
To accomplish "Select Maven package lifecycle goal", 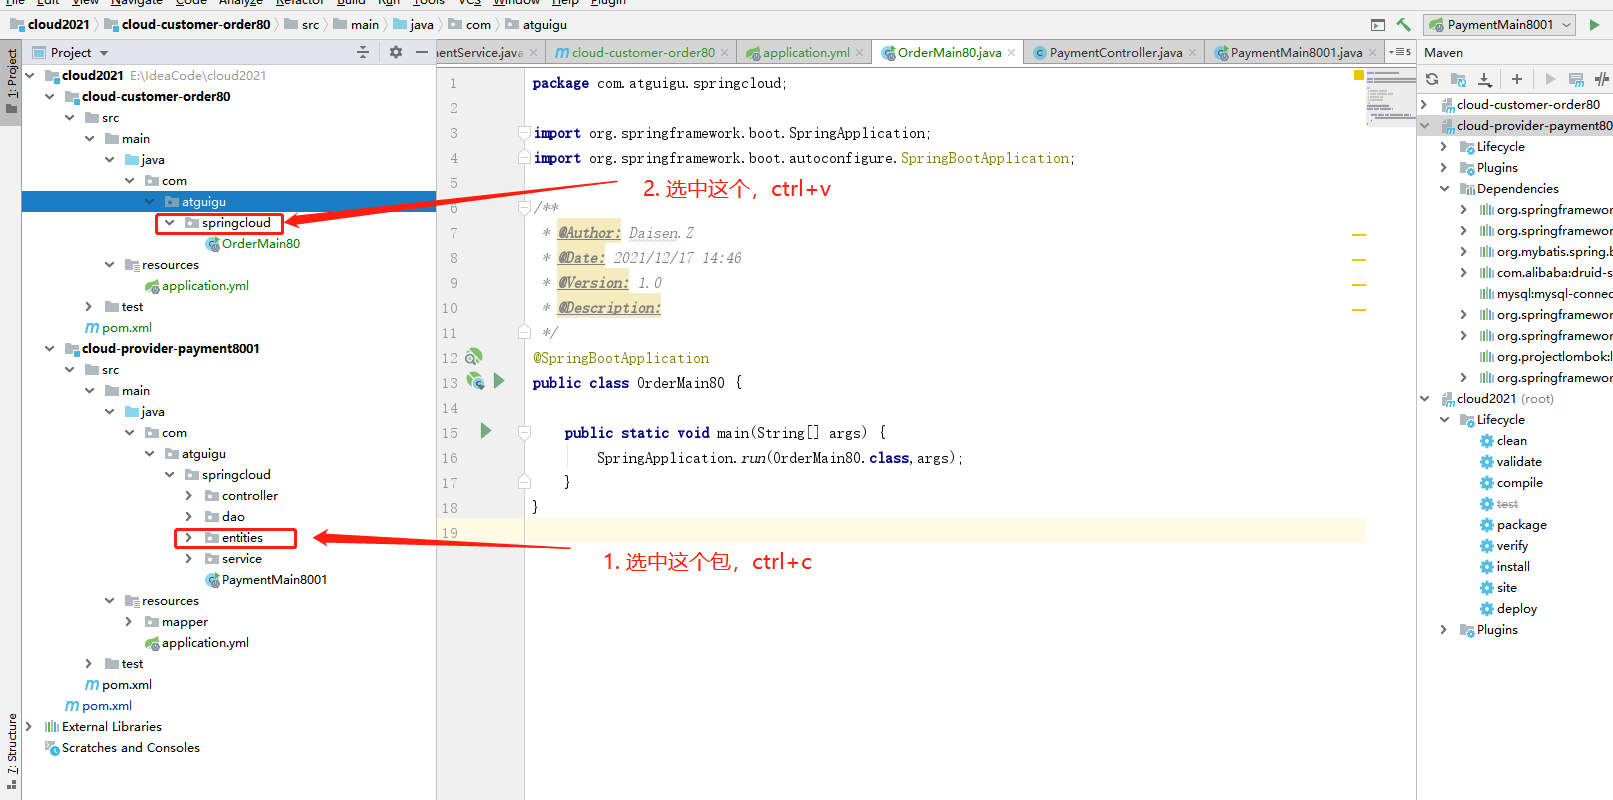I will (x=1513, y=525).
